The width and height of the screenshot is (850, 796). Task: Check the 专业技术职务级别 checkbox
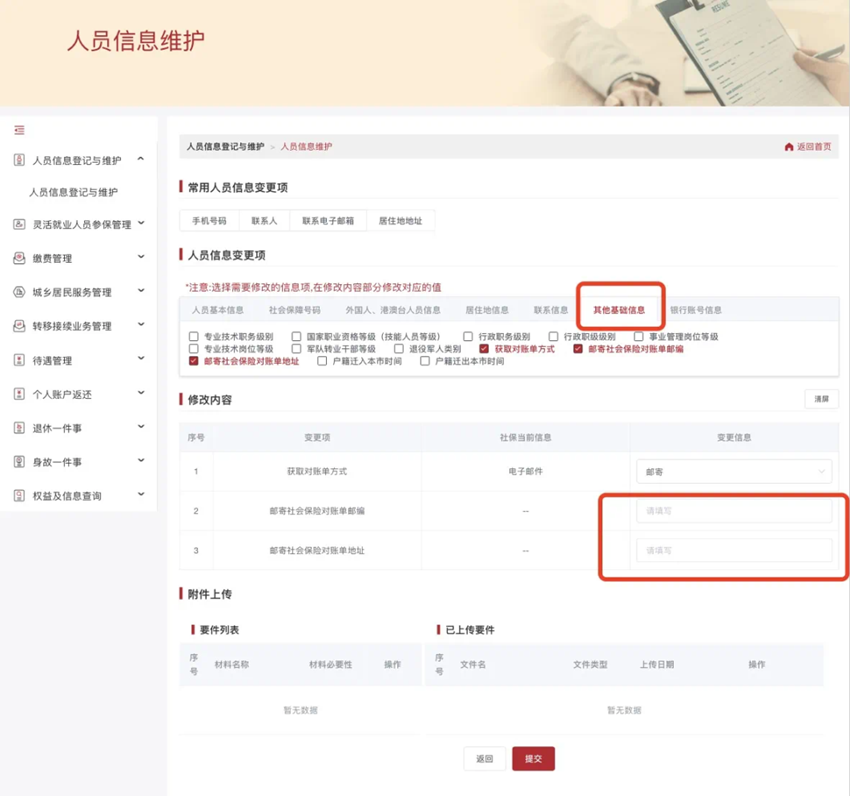[x=194, y=337]
